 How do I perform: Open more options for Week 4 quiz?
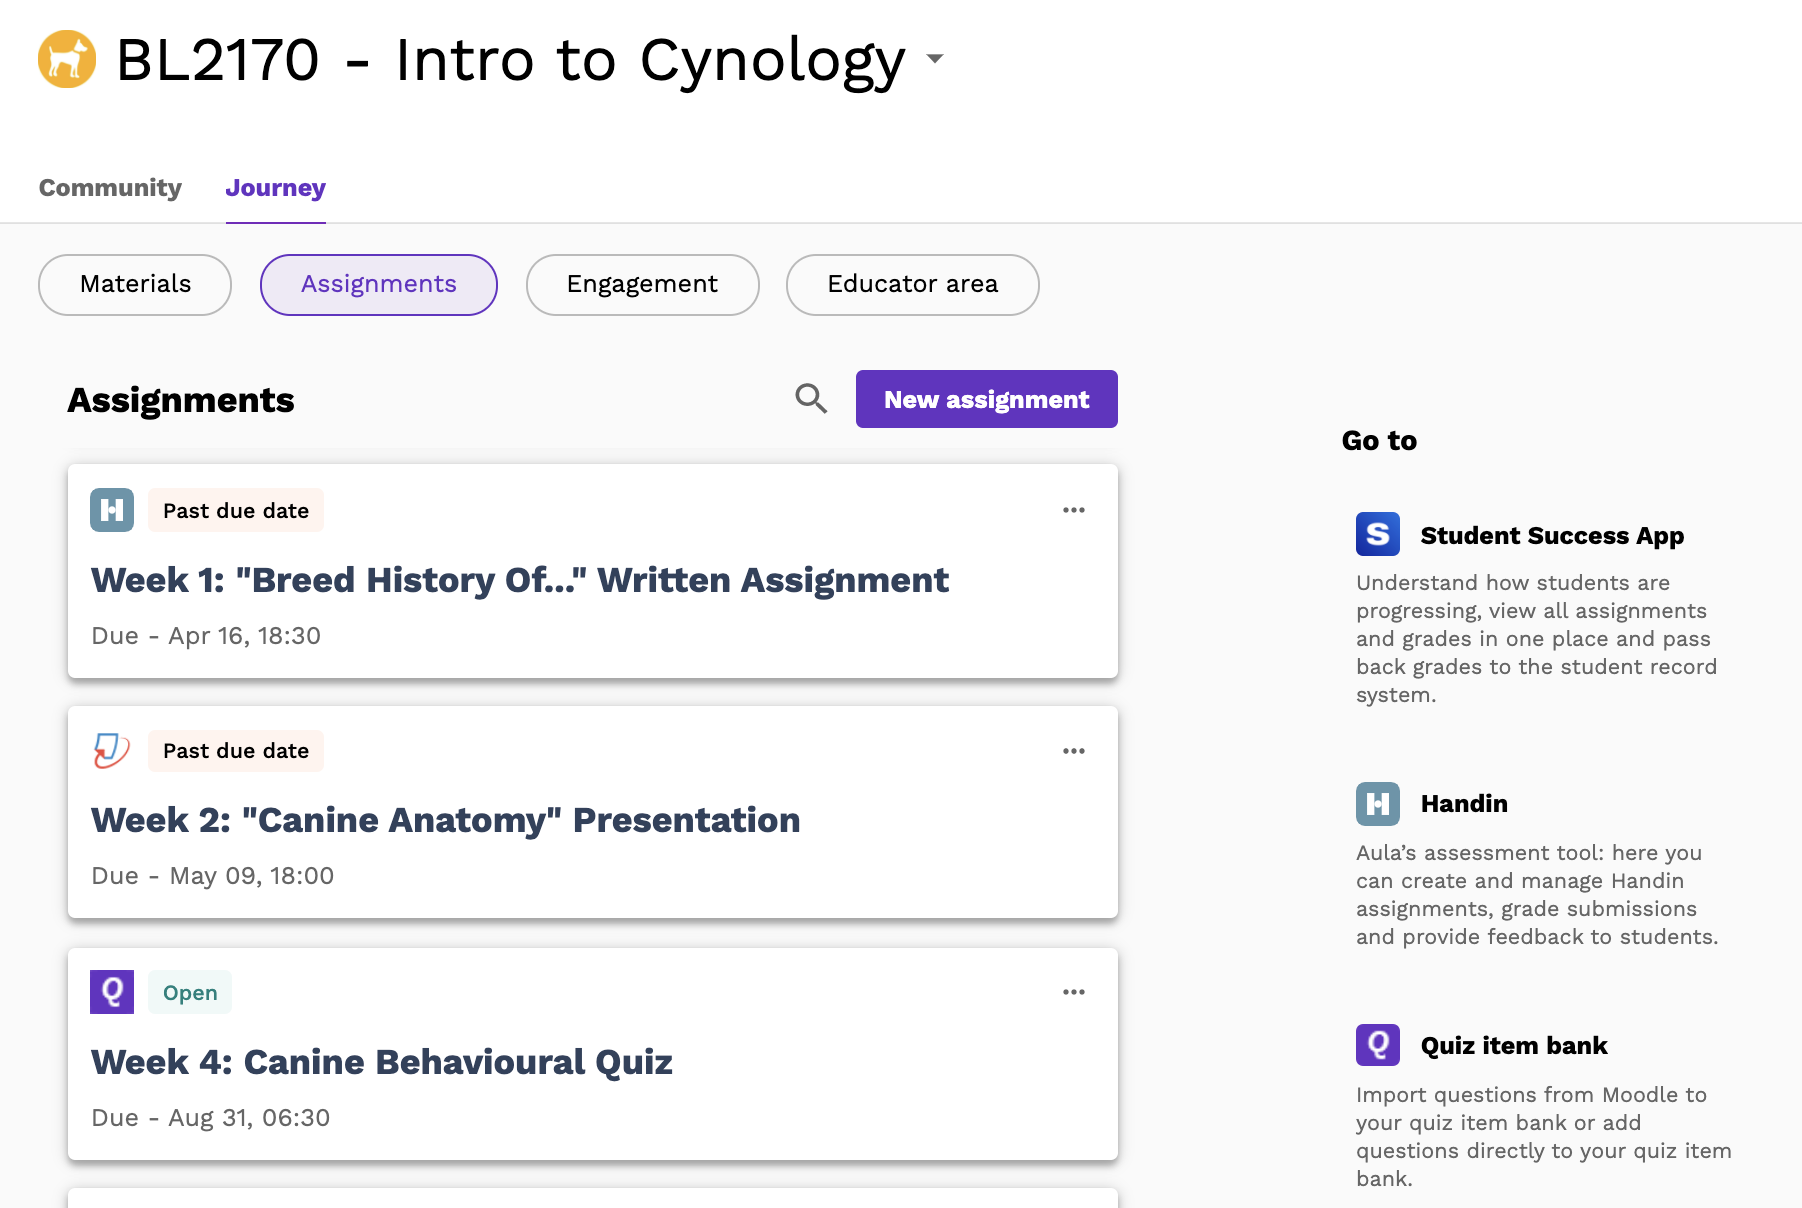click(1074, 992)
